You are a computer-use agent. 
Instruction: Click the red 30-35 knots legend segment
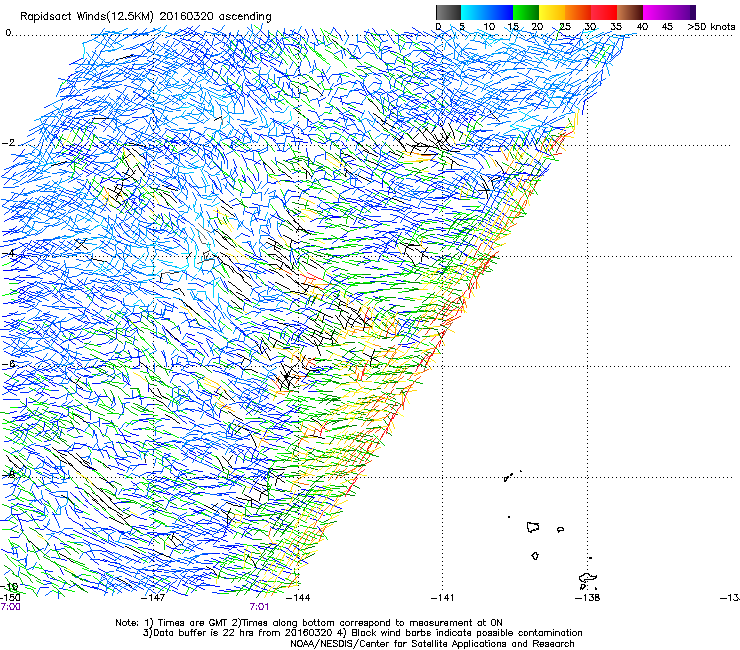click(604, 12)
